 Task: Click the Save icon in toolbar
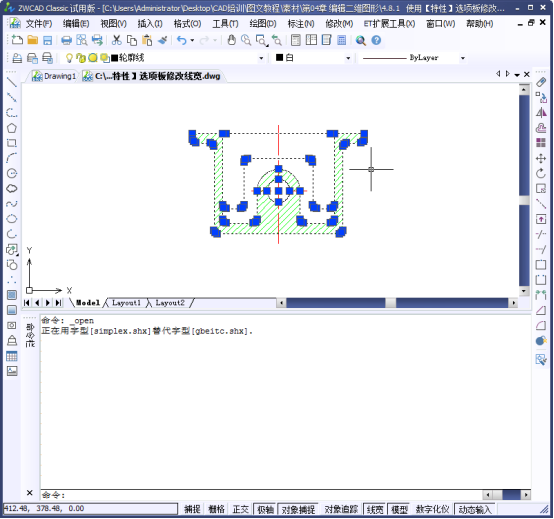[x=47, y=40]
